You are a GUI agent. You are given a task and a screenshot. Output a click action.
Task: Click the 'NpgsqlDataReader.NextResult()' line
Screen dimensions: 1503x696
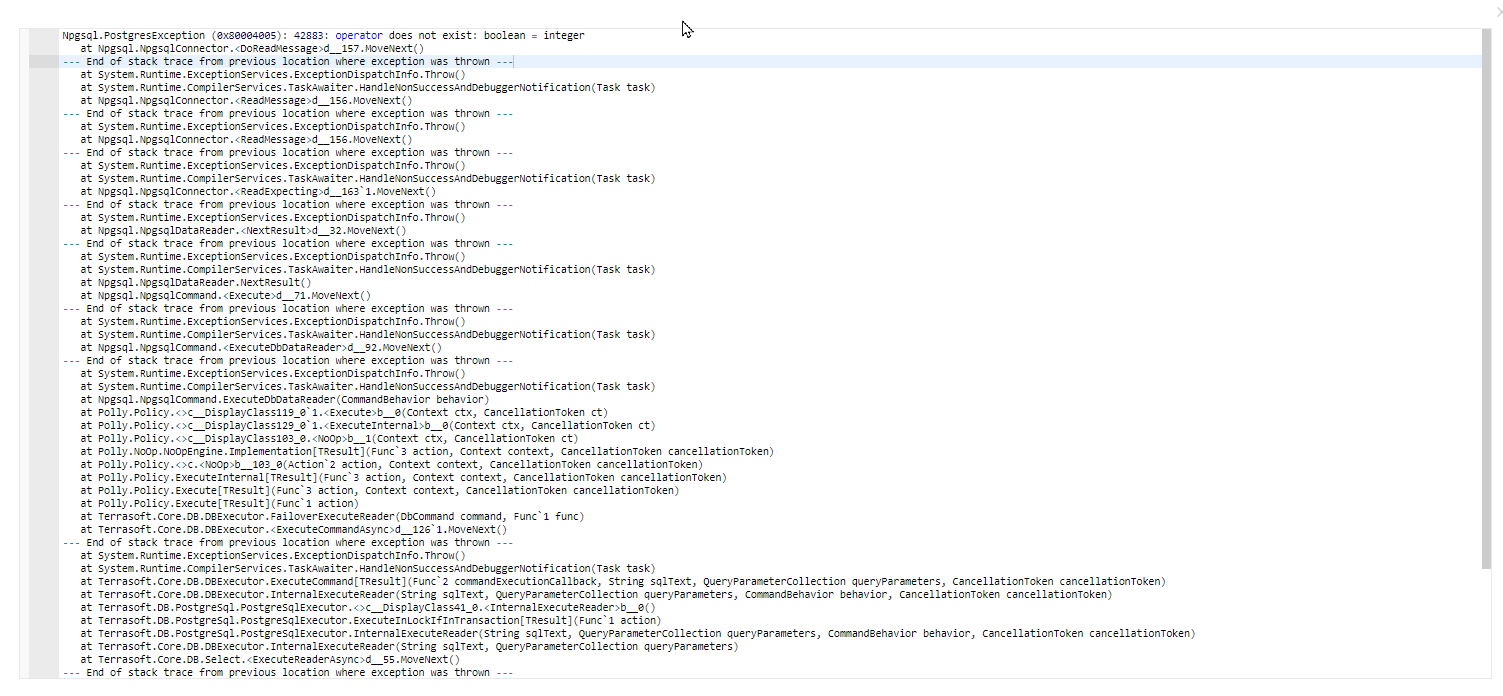click(196, 282)
